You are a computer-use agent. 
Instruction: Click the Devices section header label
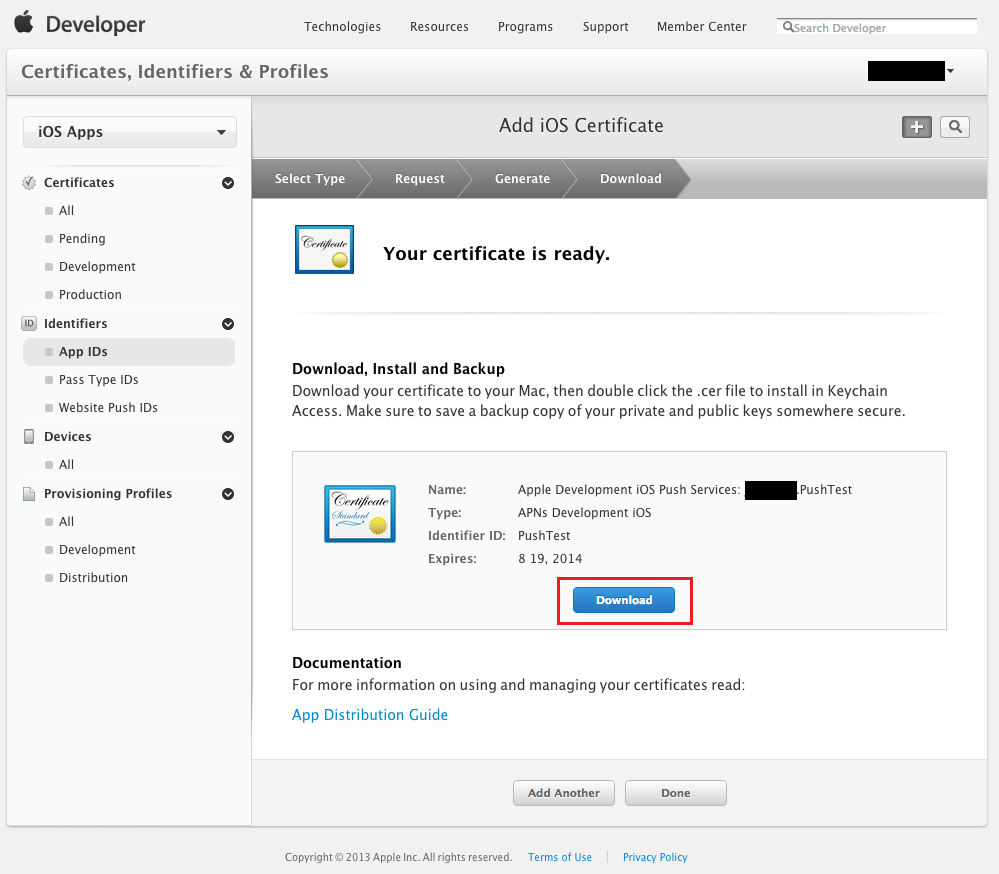point(68,437)
